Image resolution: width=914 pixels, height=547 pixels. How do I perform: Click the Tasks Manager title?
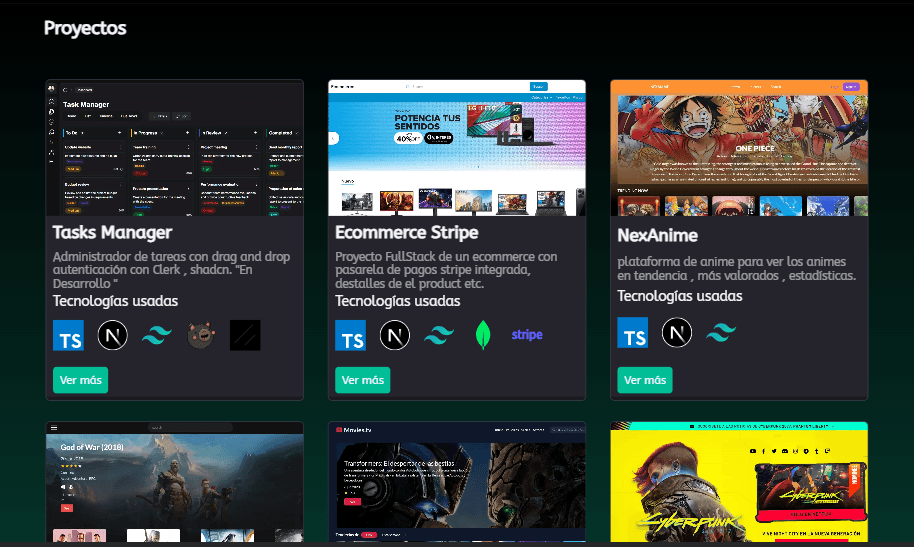point(113,233)
